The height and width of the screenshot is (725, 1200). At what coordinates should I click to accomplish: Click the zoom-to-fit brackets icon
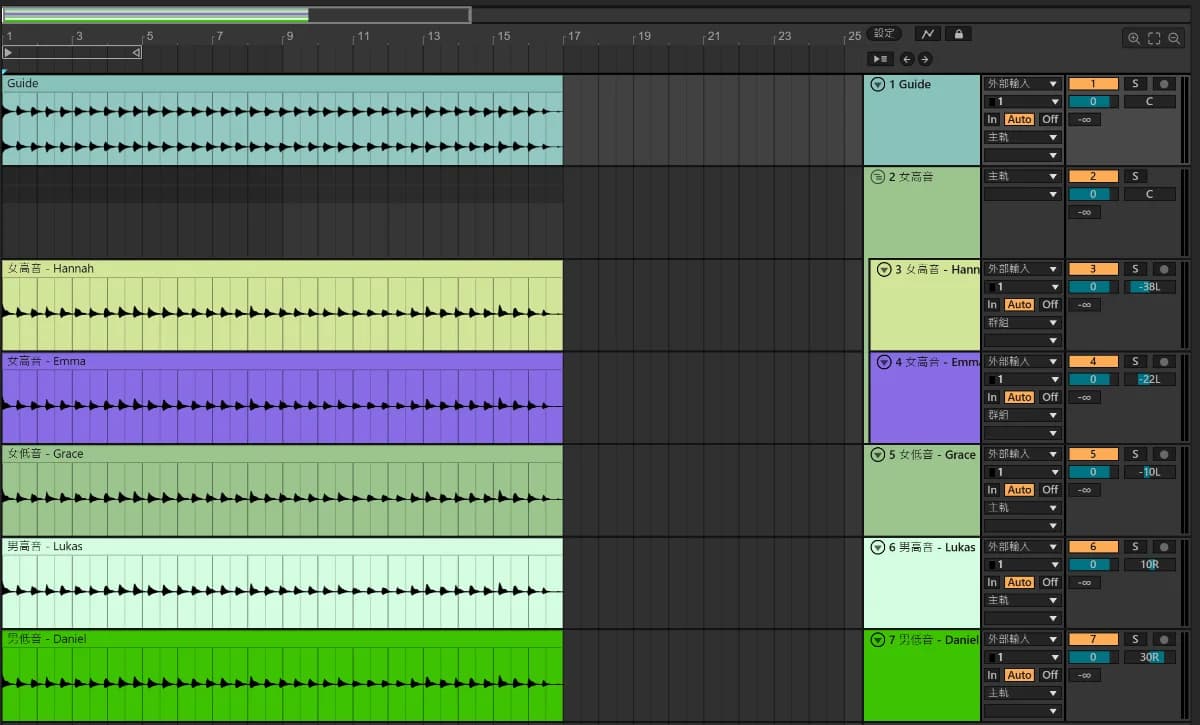pos(1154,38)
